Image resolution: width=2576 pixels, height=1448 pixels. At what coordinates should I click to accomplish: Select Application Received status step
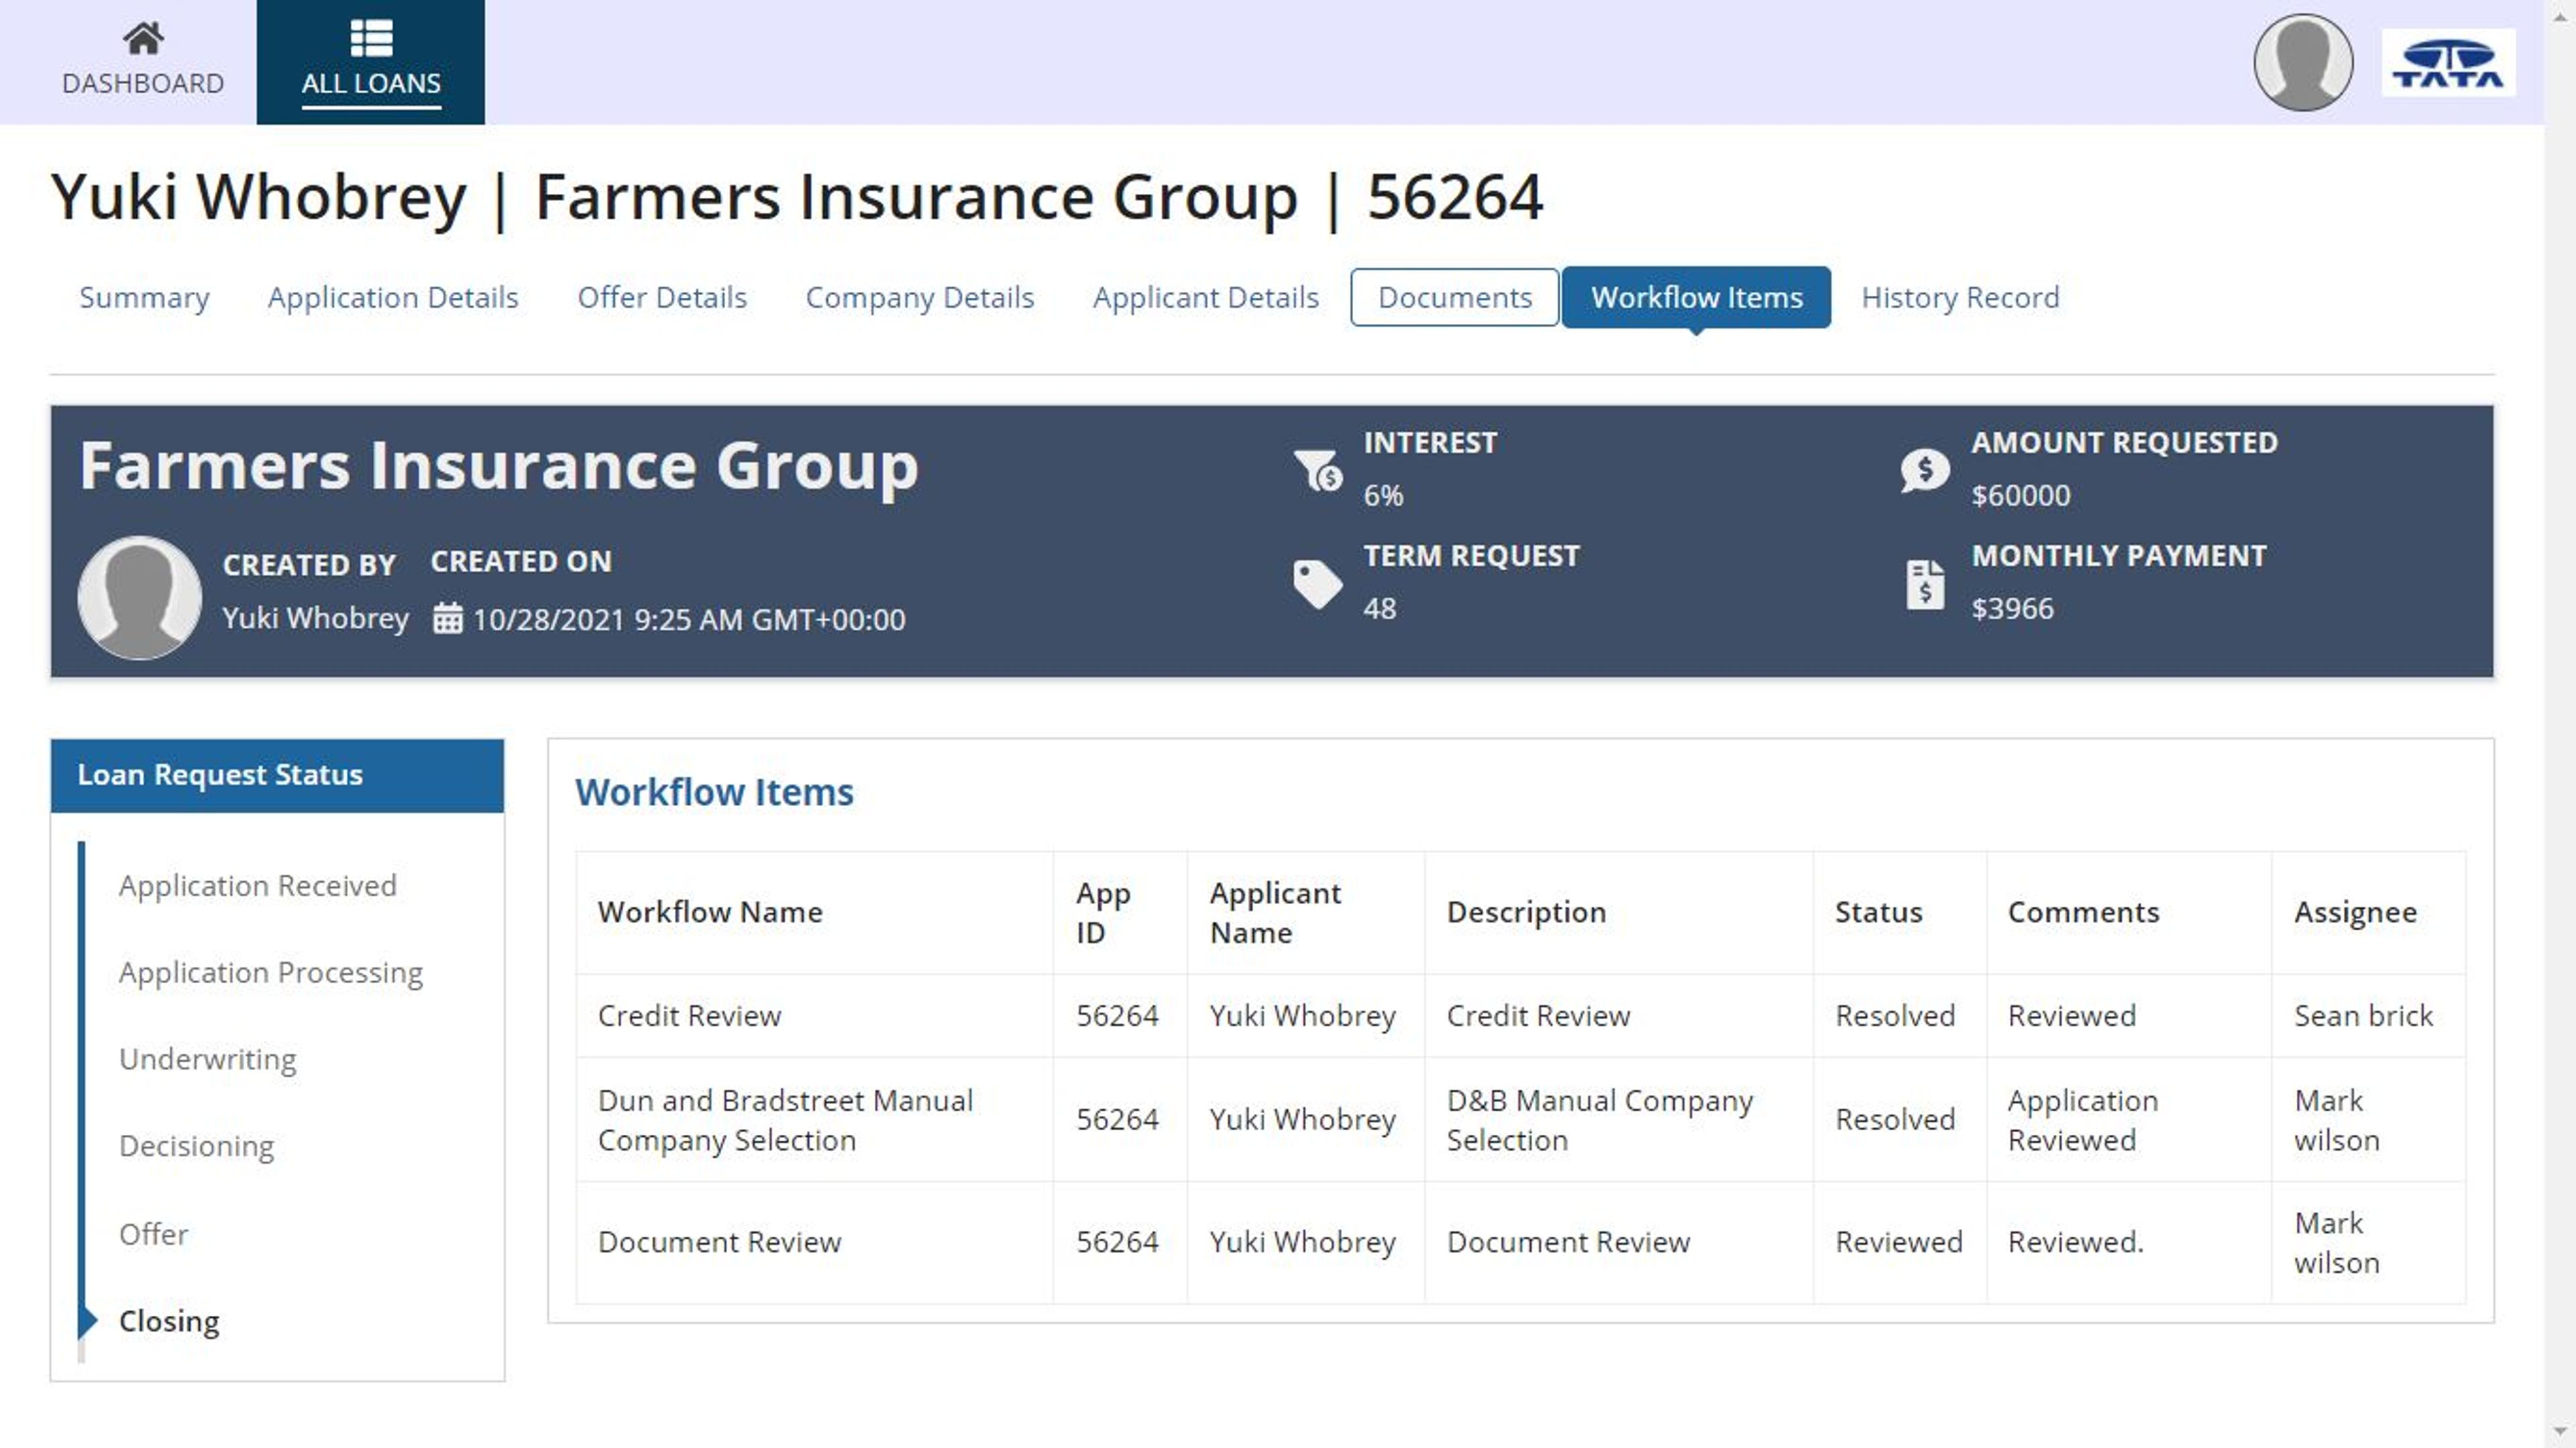[257, 885]
